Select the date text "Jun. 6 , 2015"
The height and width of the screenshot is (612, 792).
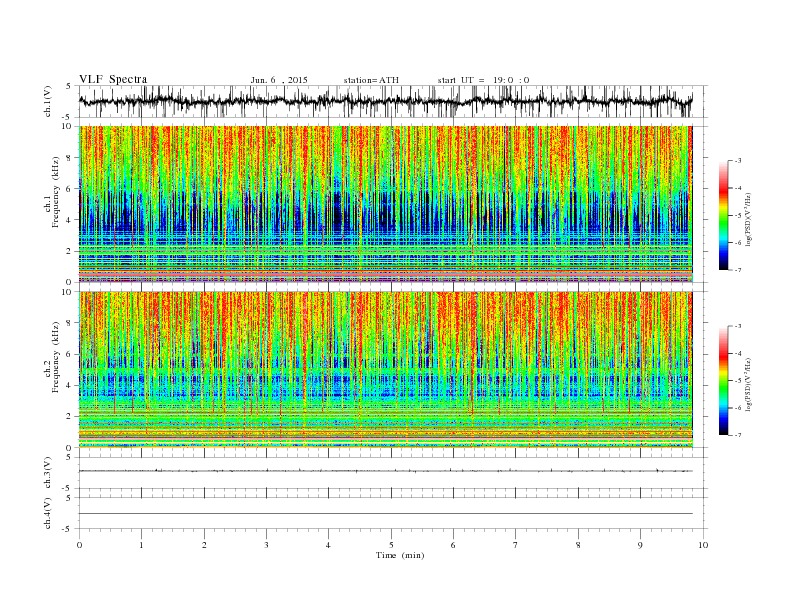[x=279, y=80]
